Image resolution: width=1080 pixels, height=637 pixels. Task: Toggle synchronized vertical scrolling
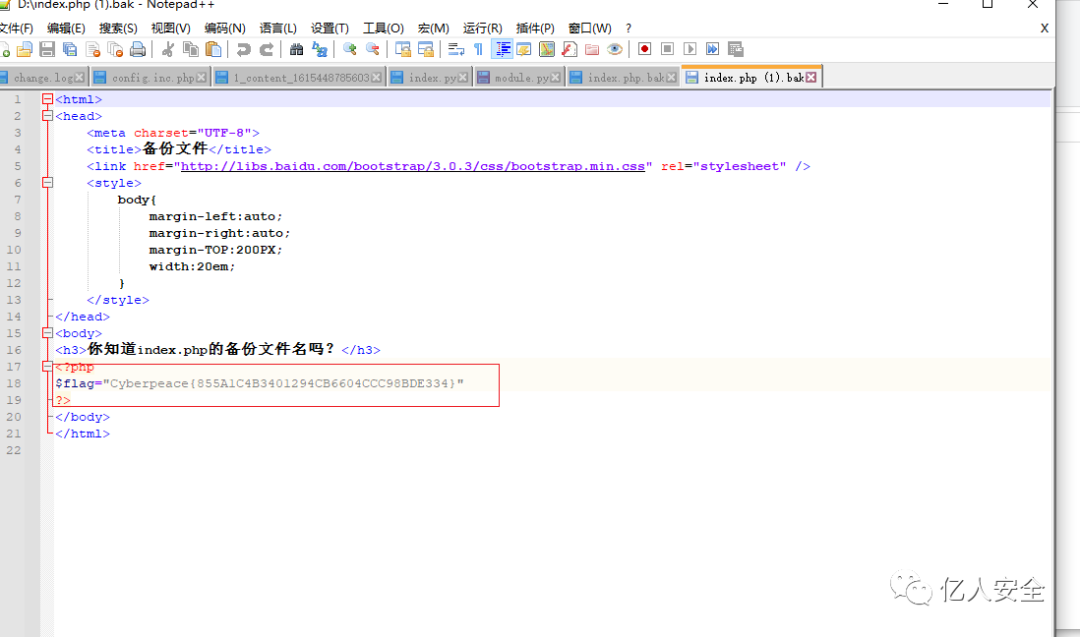point(402,49)
